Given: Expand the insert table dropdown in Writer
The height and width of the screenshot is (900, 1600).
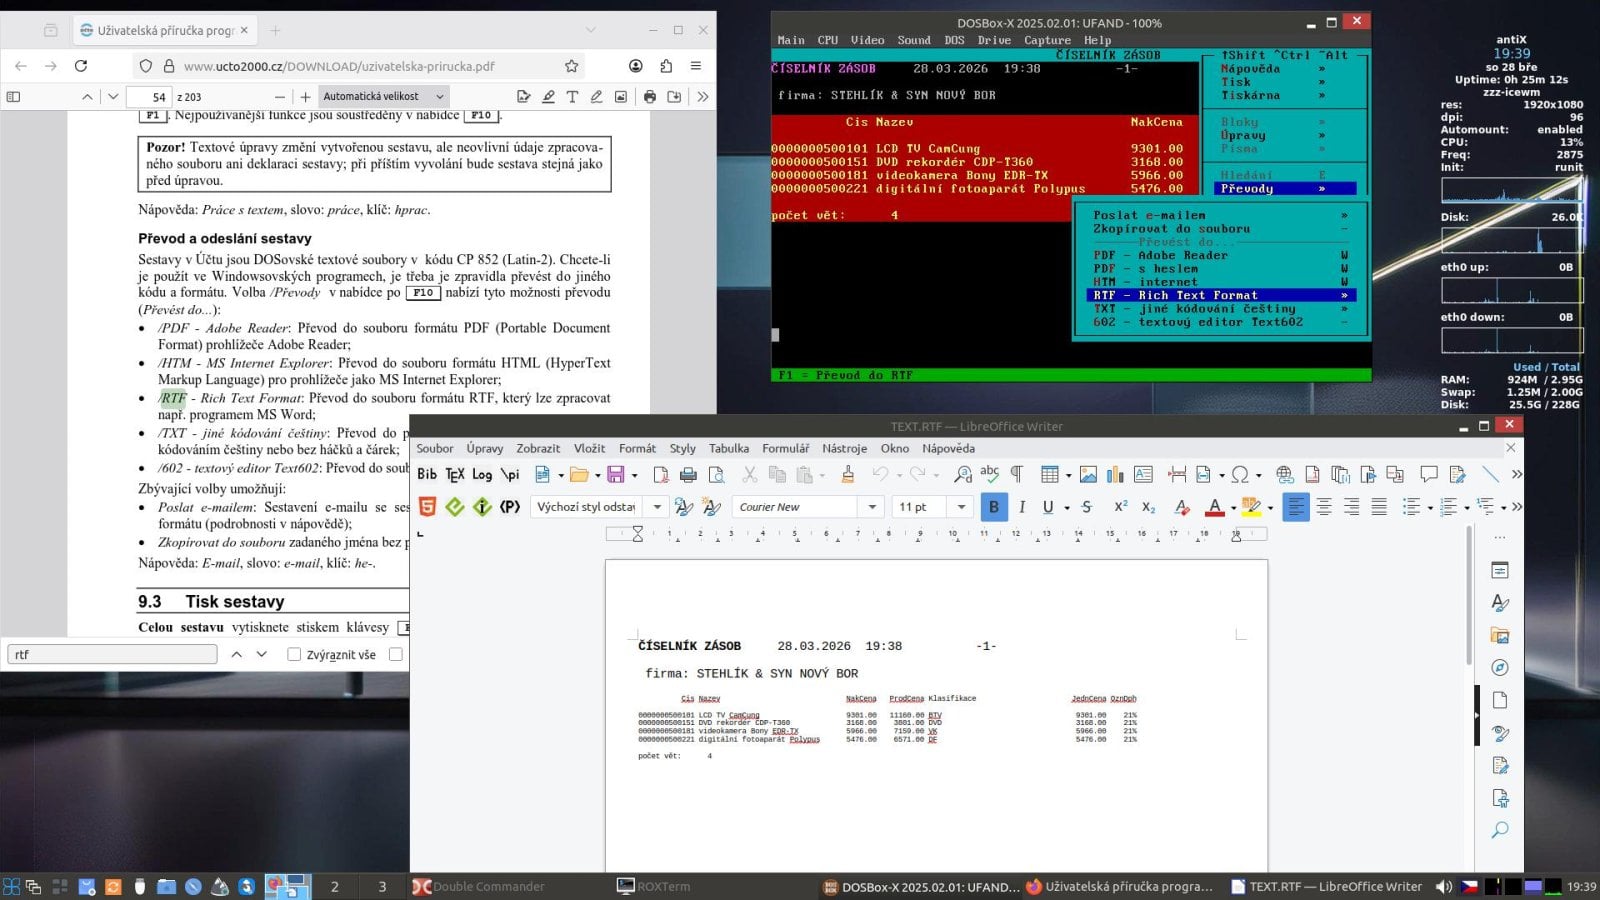Looking at the screenshot, I should tap(1068, 474).
